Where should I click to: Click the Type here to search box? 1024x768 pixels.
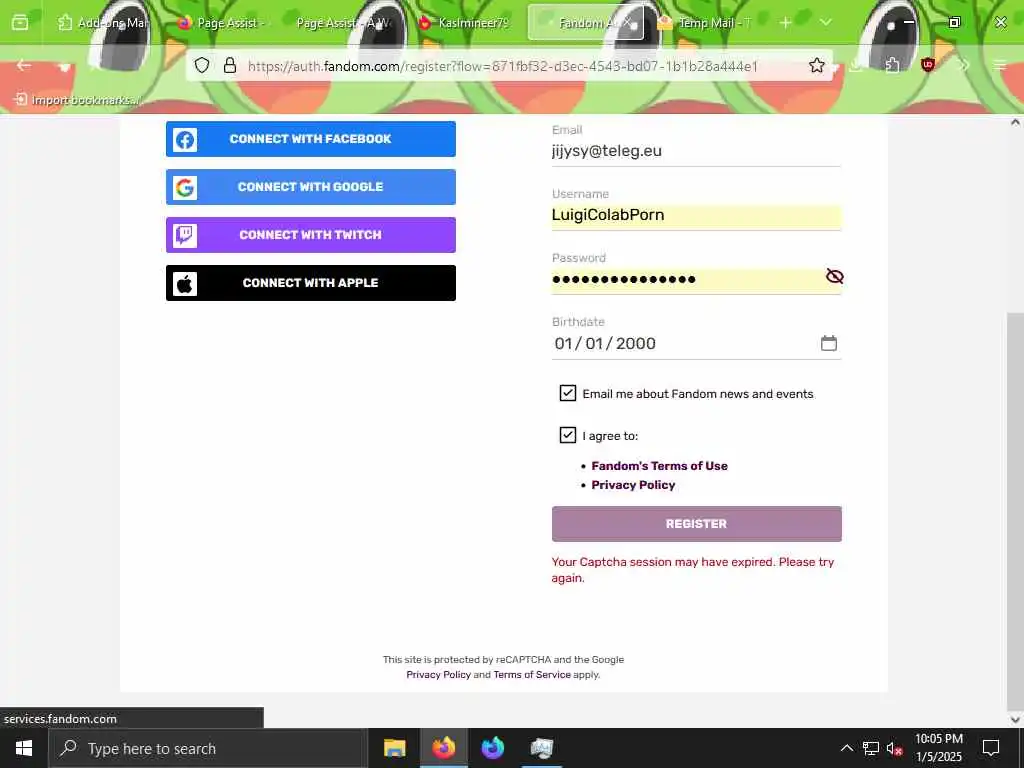[208, 748]
